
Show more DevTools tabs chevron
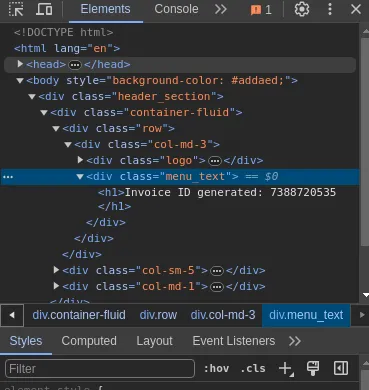pyautogui.click(x=221, y=9)
